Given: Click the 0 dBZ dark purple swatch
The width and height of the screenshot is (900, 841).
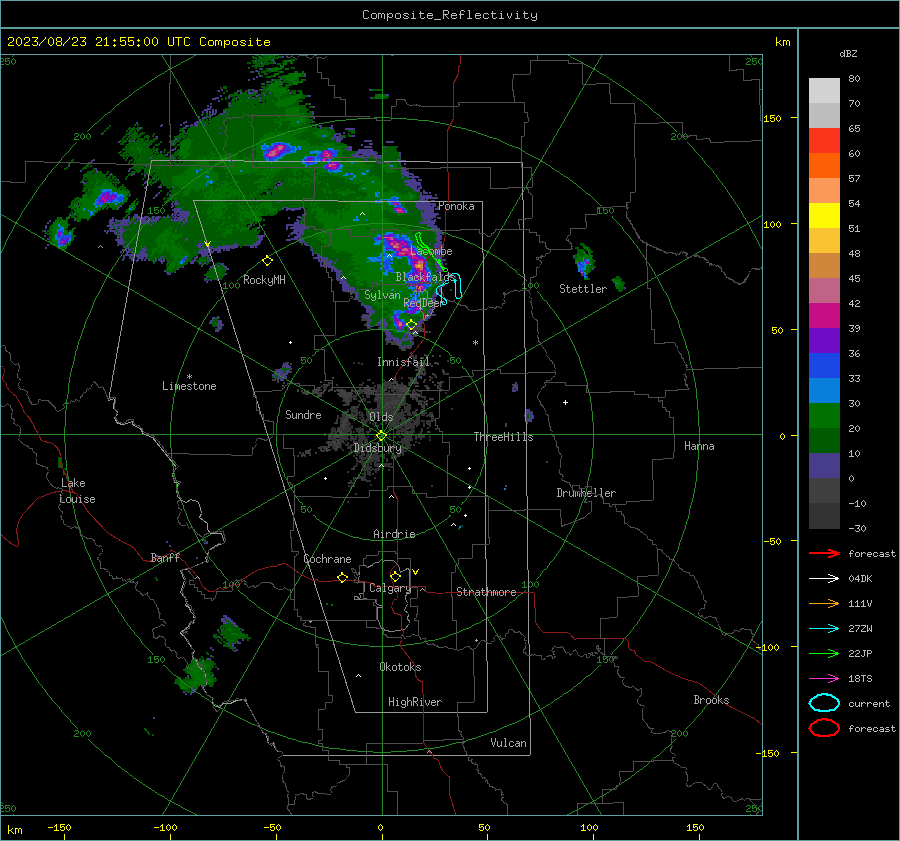Looking at the screenshot, I should [824, 466].
